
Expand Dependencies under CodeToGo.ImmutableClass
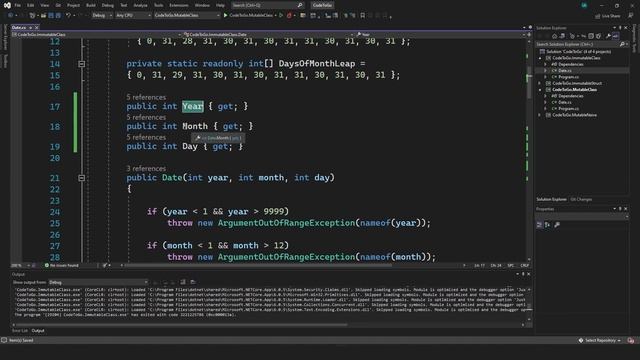tap(545, 64)
